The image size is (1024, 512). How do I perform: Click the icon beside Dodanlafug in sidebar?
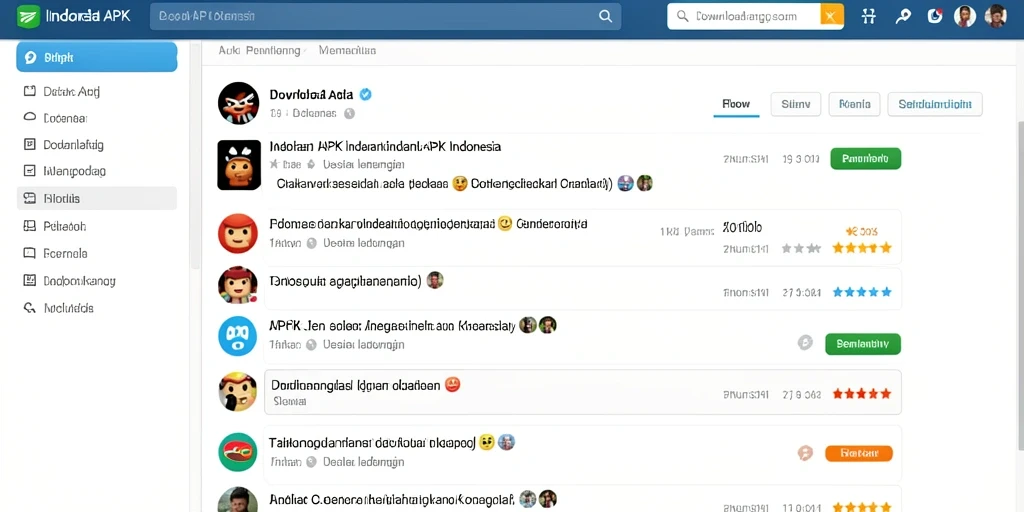pyautogui.click(x=29, y=144)
